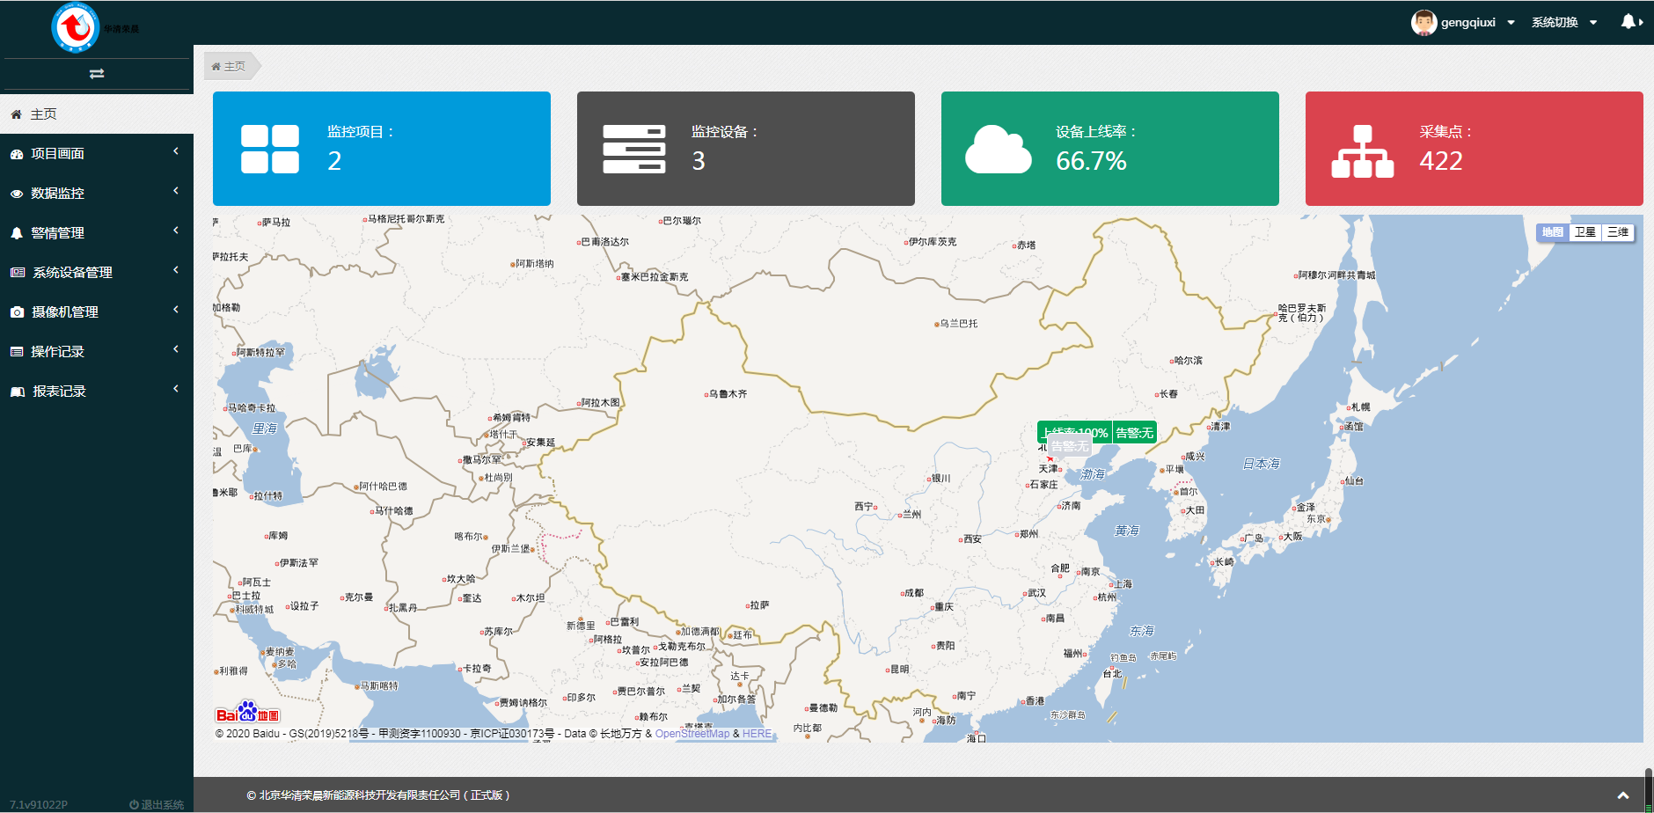Image resolution: width=1654 pixels, height=813 pixels.
Task: Select 数据监控 in the sidebar
Action: (x=96, y=193)
